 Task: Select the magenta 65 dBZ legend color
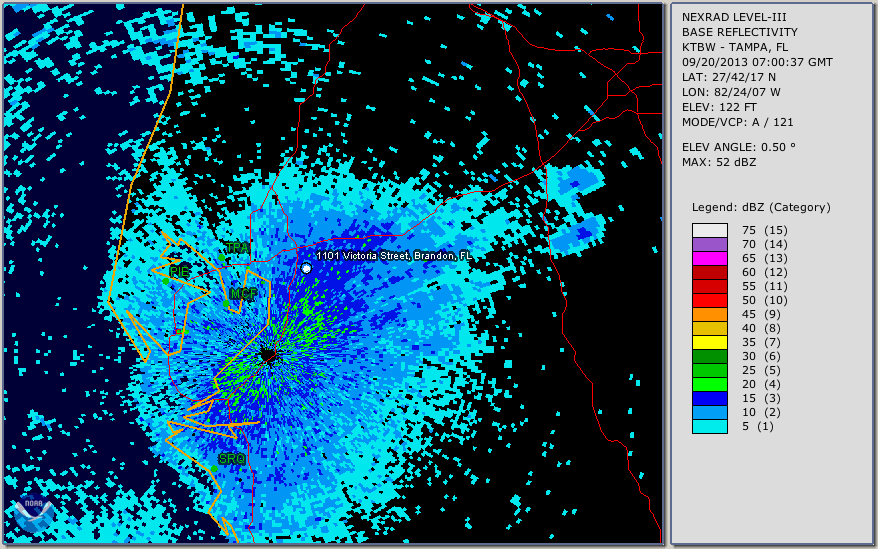tap(710, 259)
